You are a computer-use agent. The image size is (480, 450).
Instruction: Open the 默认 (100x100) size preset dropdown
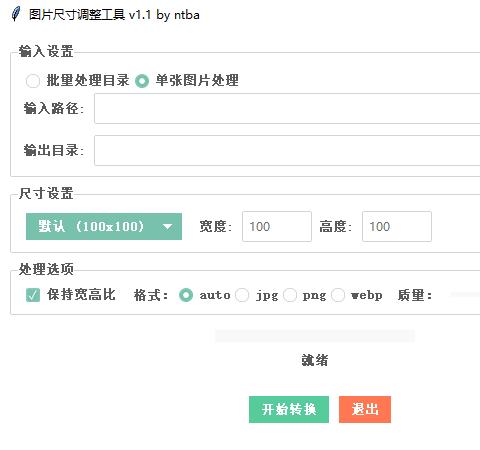point(104,227)
